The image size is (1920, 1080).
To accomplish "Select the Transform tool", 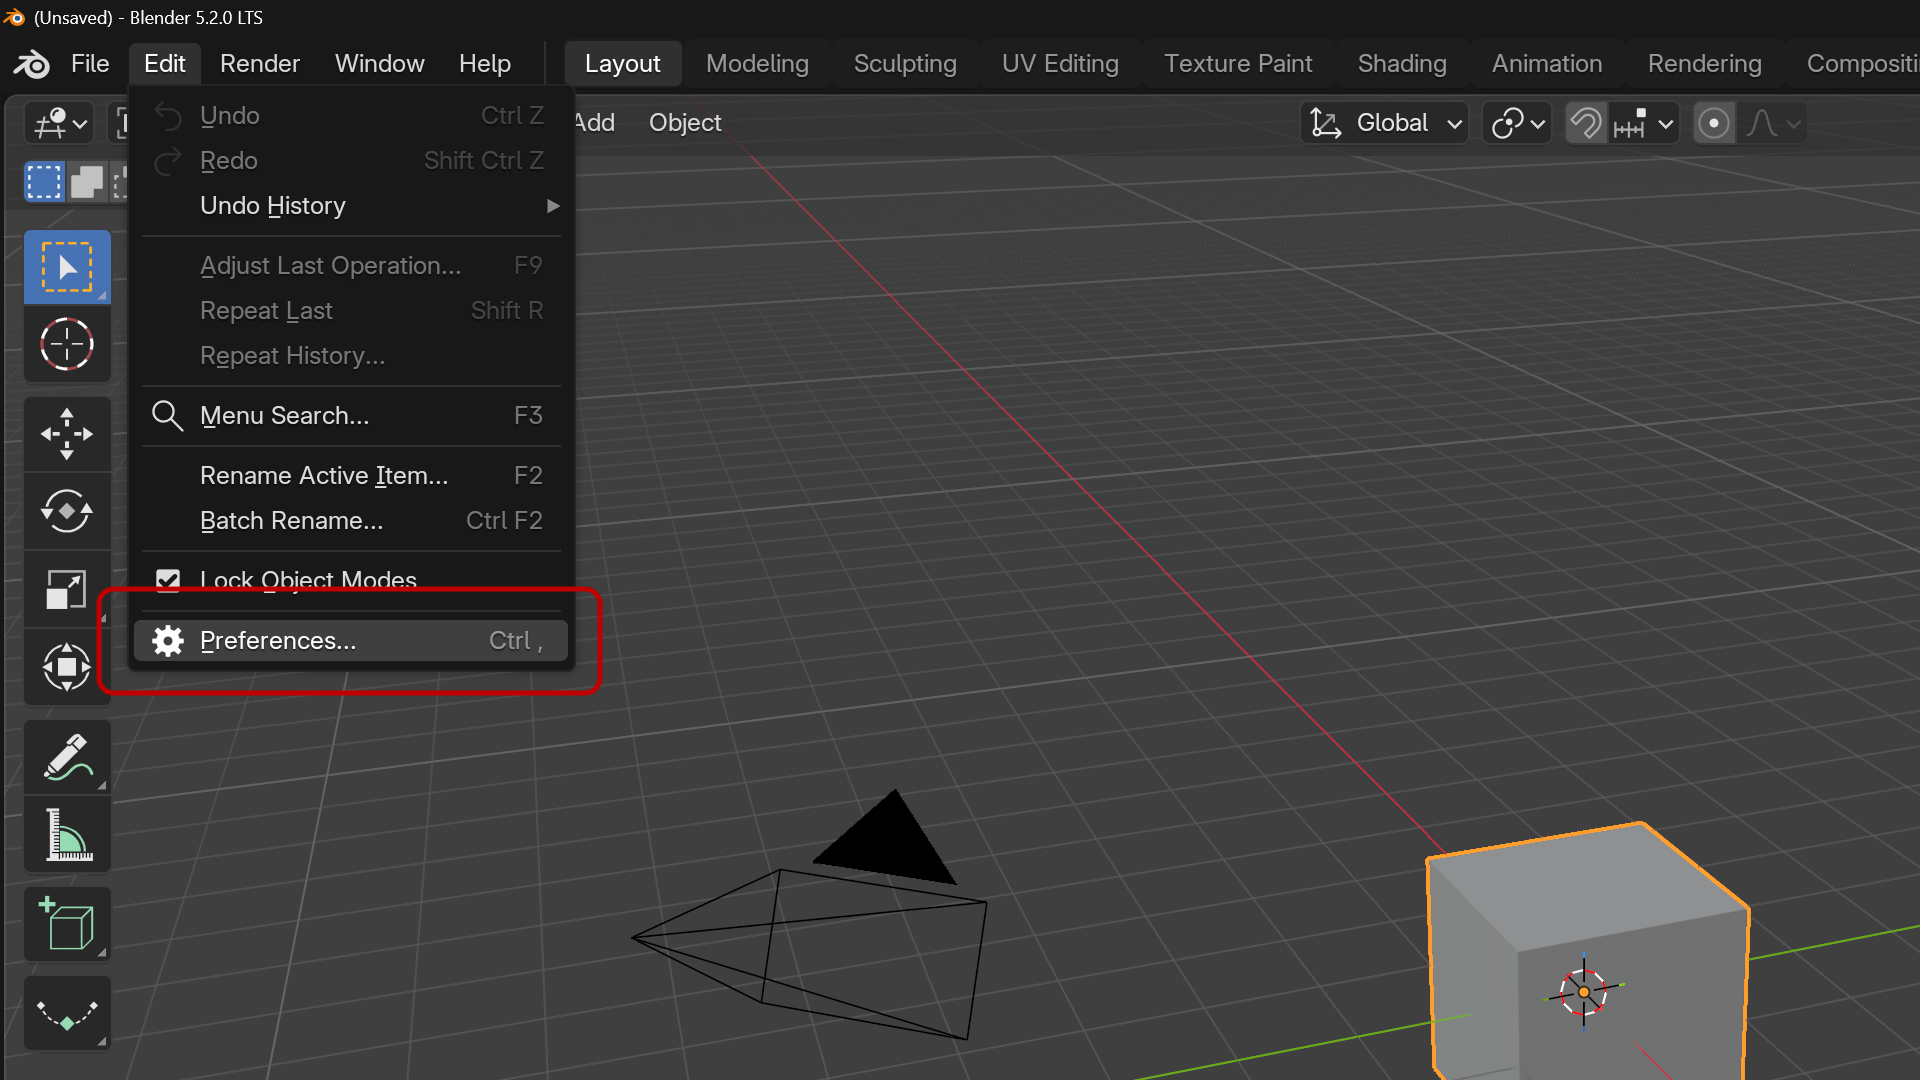I will tap(67, 667).
